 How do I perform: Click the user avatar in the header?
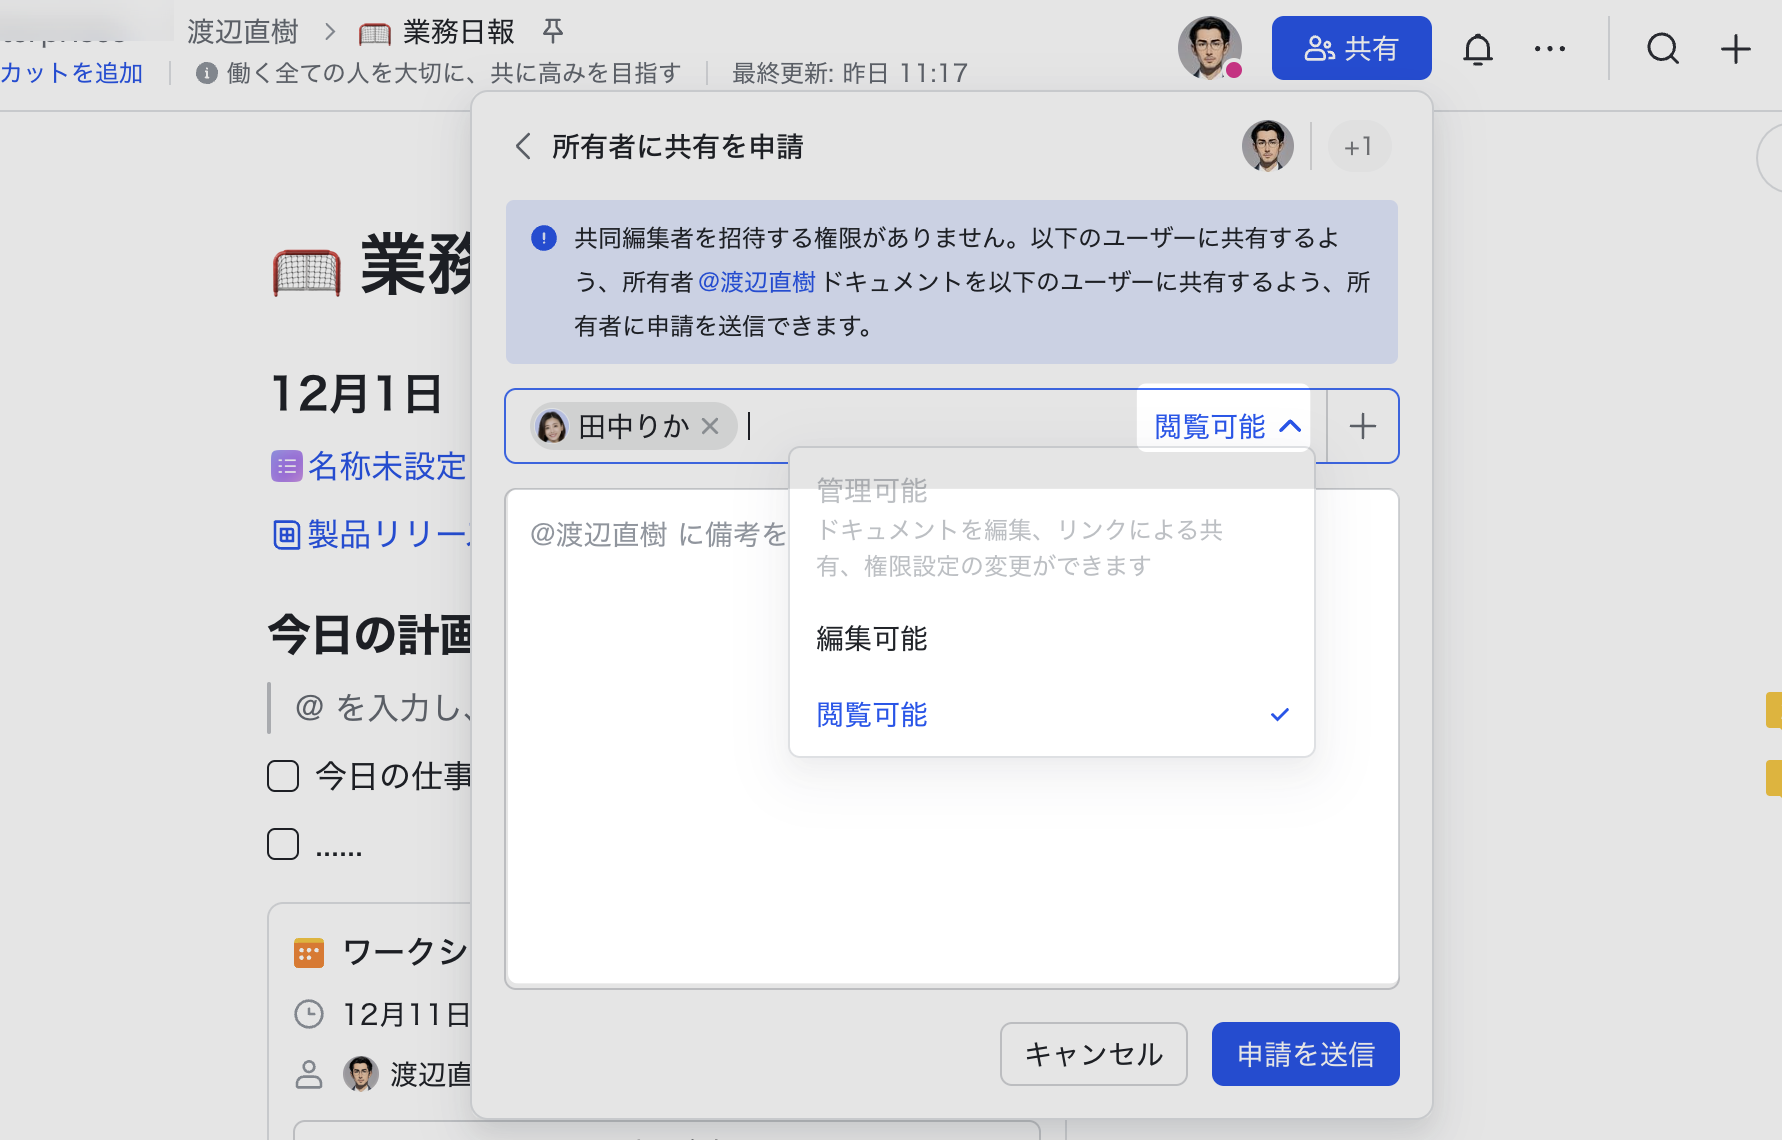[1209, 47]
